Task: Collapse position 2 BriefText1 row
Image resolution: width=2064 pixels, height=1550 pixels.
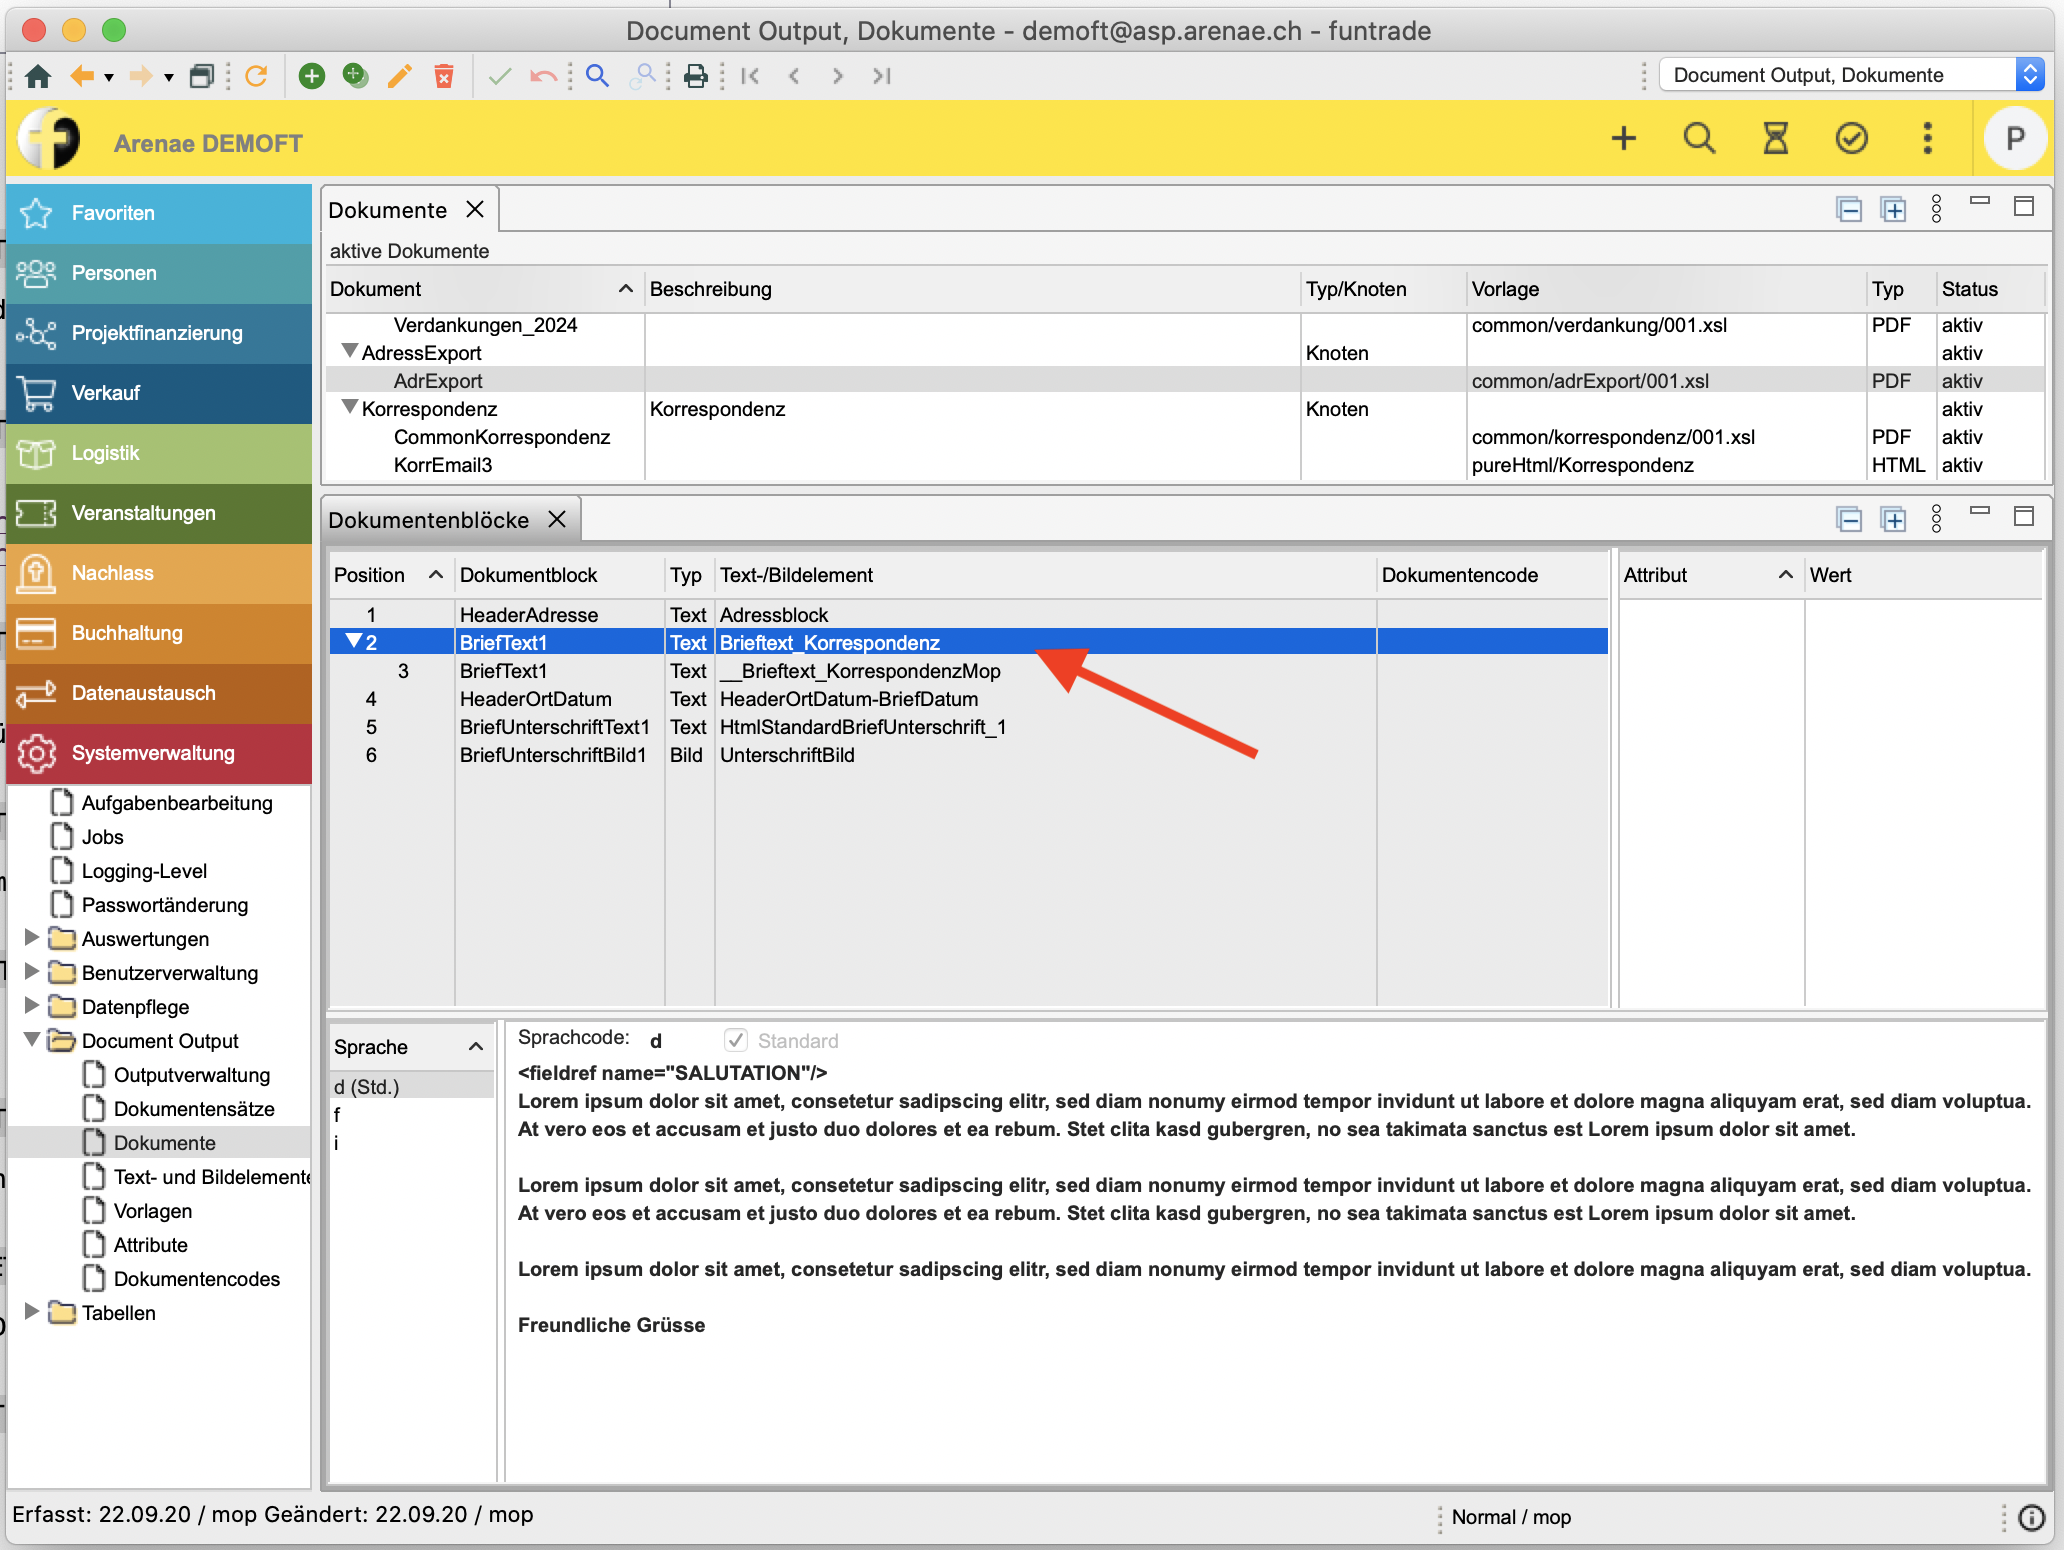Action: [x=352, y=641]
